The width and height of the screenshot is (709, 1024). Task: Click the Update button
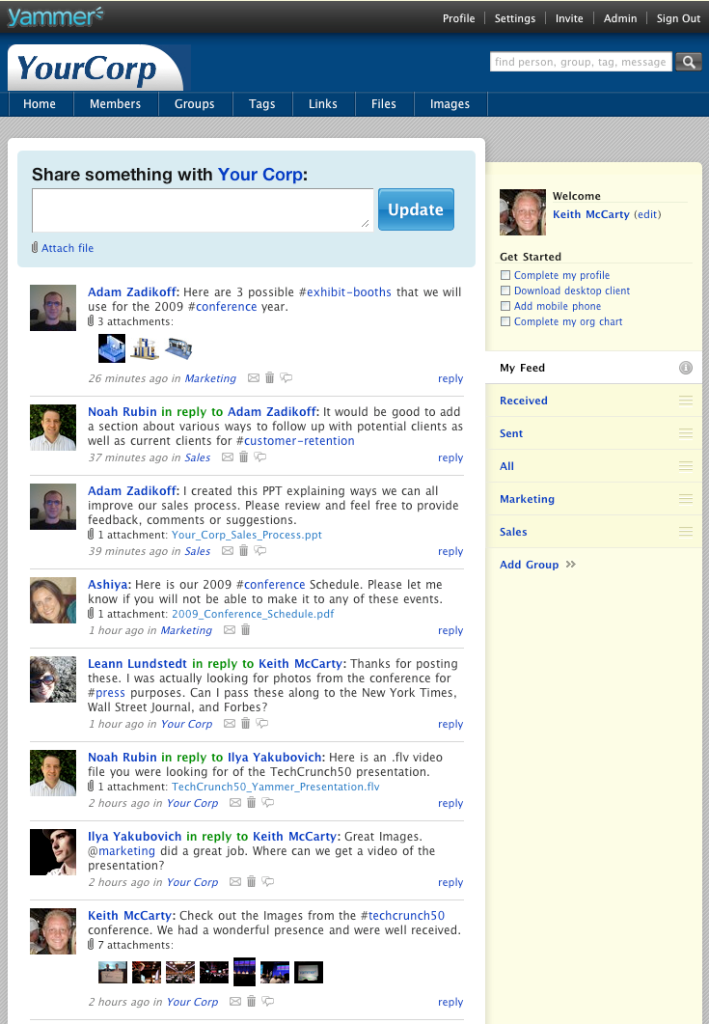click(416, 210)
